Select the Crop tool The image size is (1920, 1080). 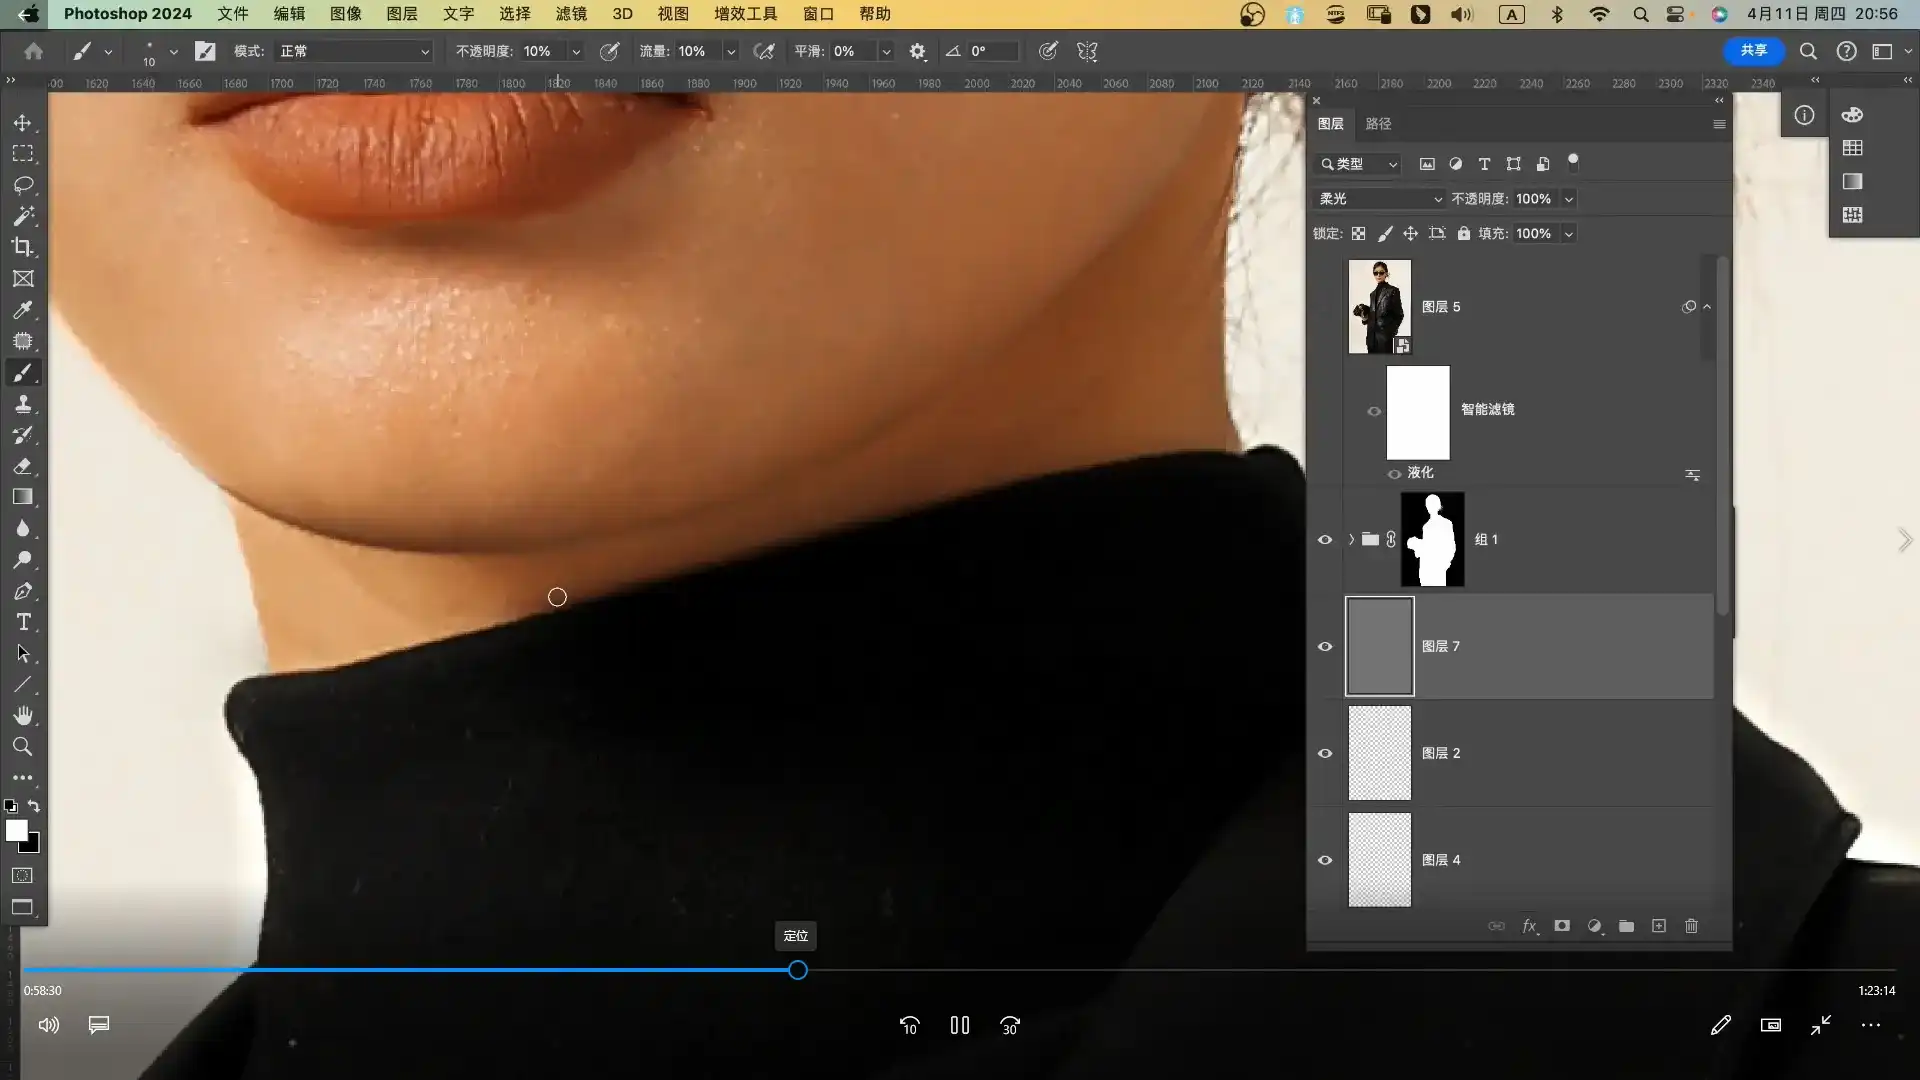(x=22, y=247)
